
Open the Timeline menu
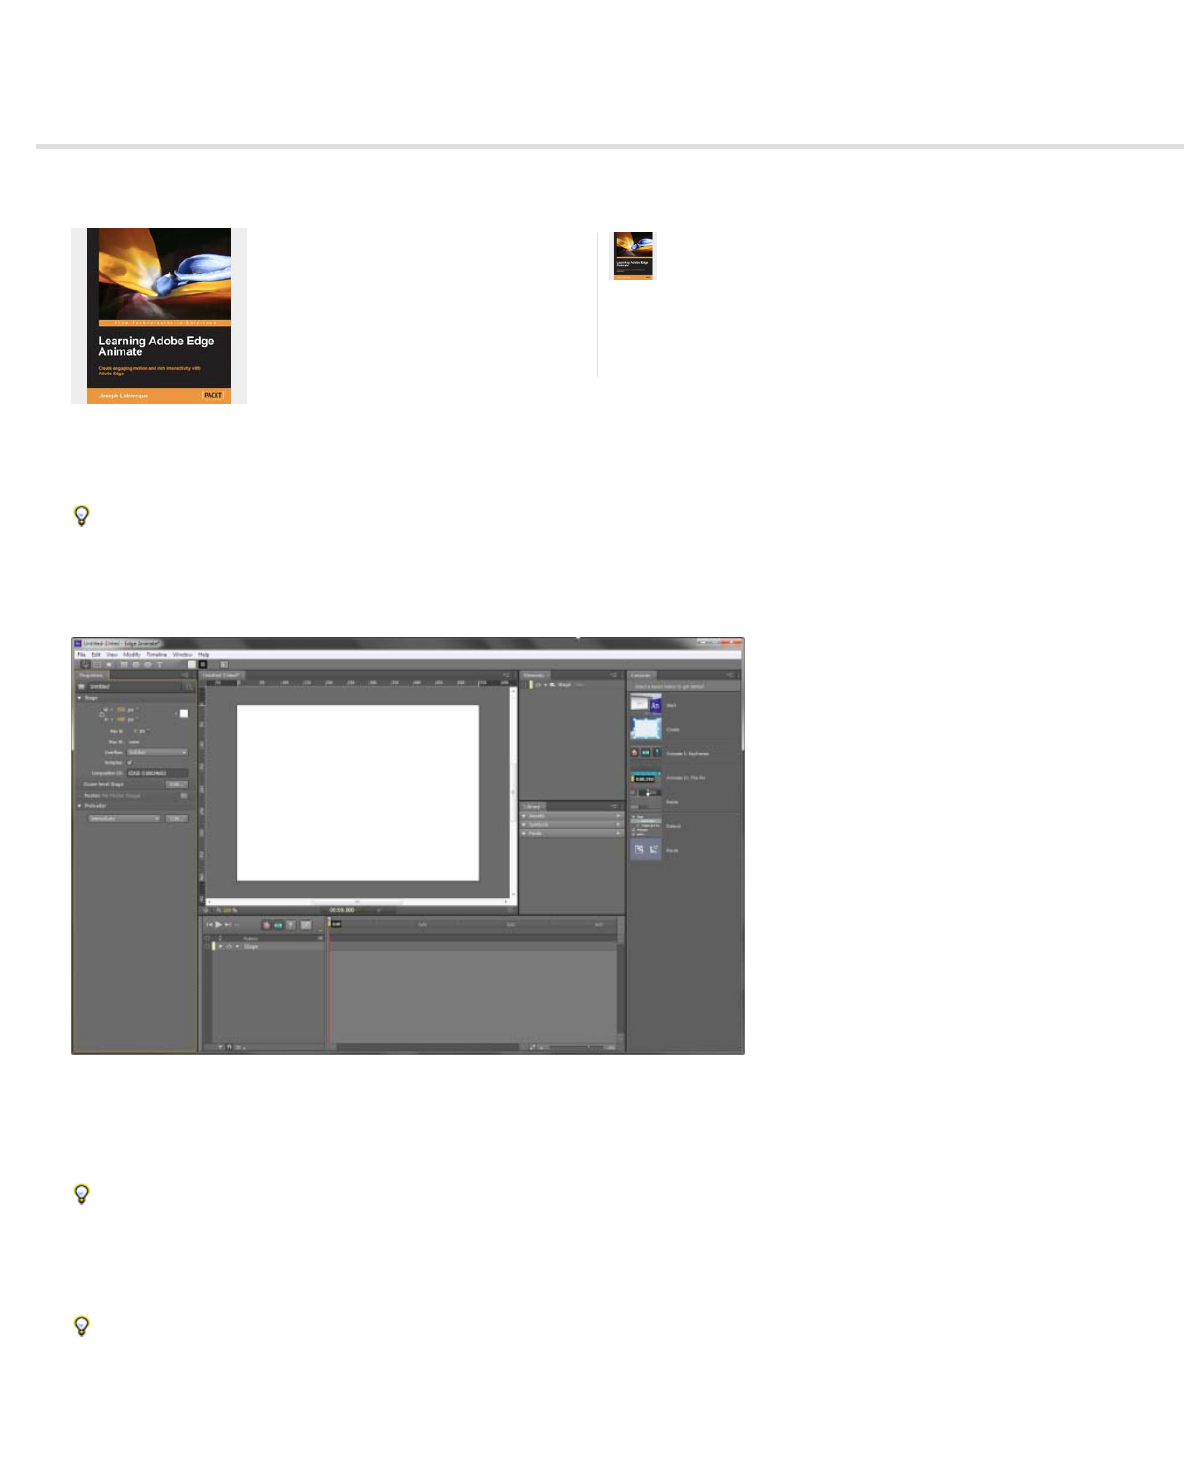(x=157, y=655)
